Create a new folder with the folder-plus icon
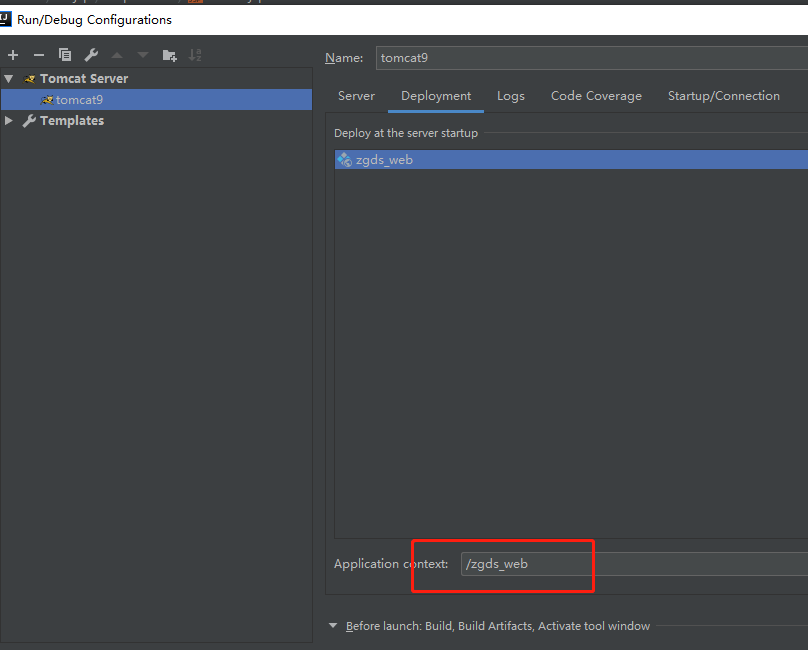This screenshot has width=808, height=650. pyautogui.click(x=170, y=55)
